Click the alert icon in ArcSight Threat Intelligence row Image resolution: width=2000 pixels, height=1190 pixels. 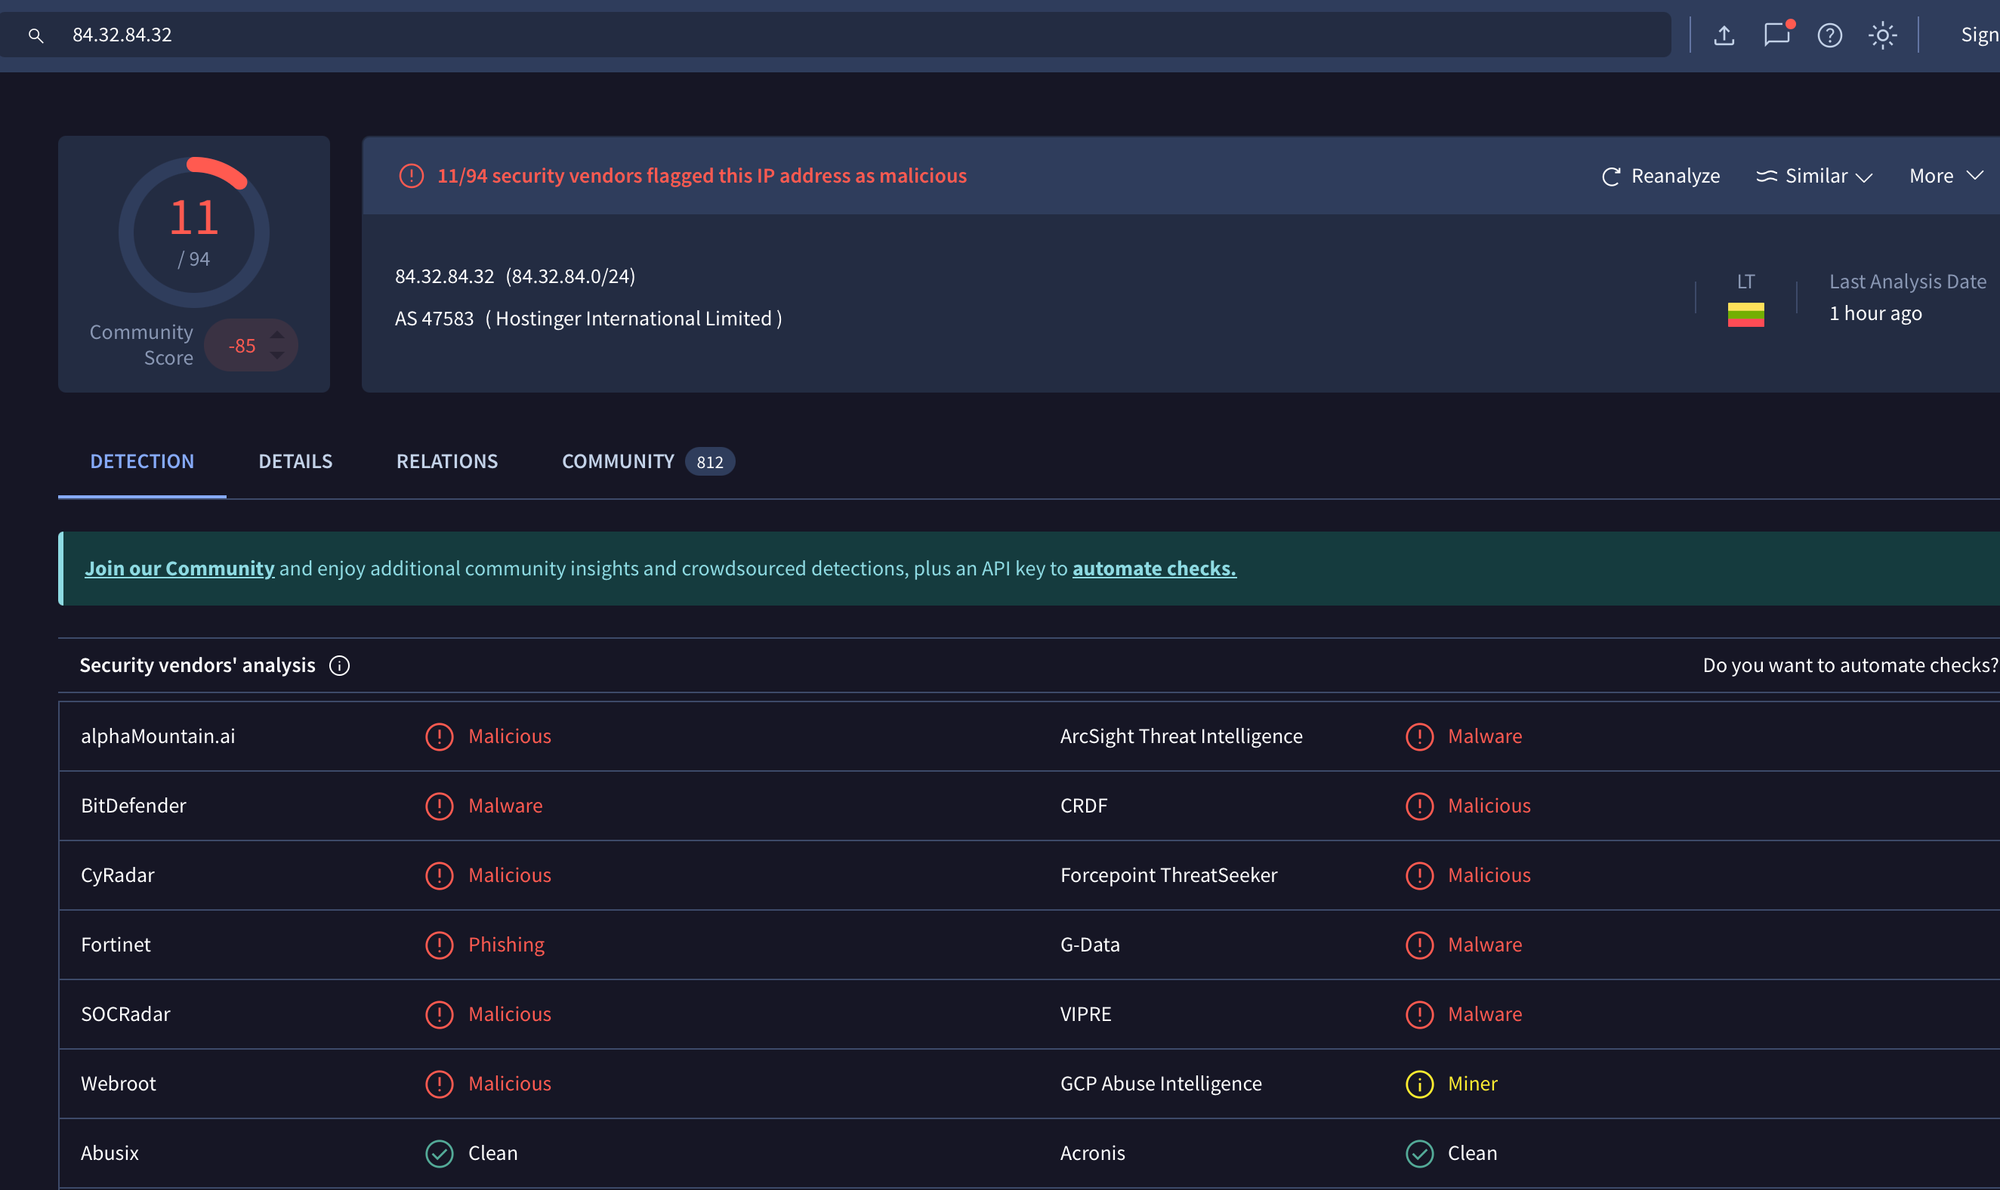pos(1419,737)
